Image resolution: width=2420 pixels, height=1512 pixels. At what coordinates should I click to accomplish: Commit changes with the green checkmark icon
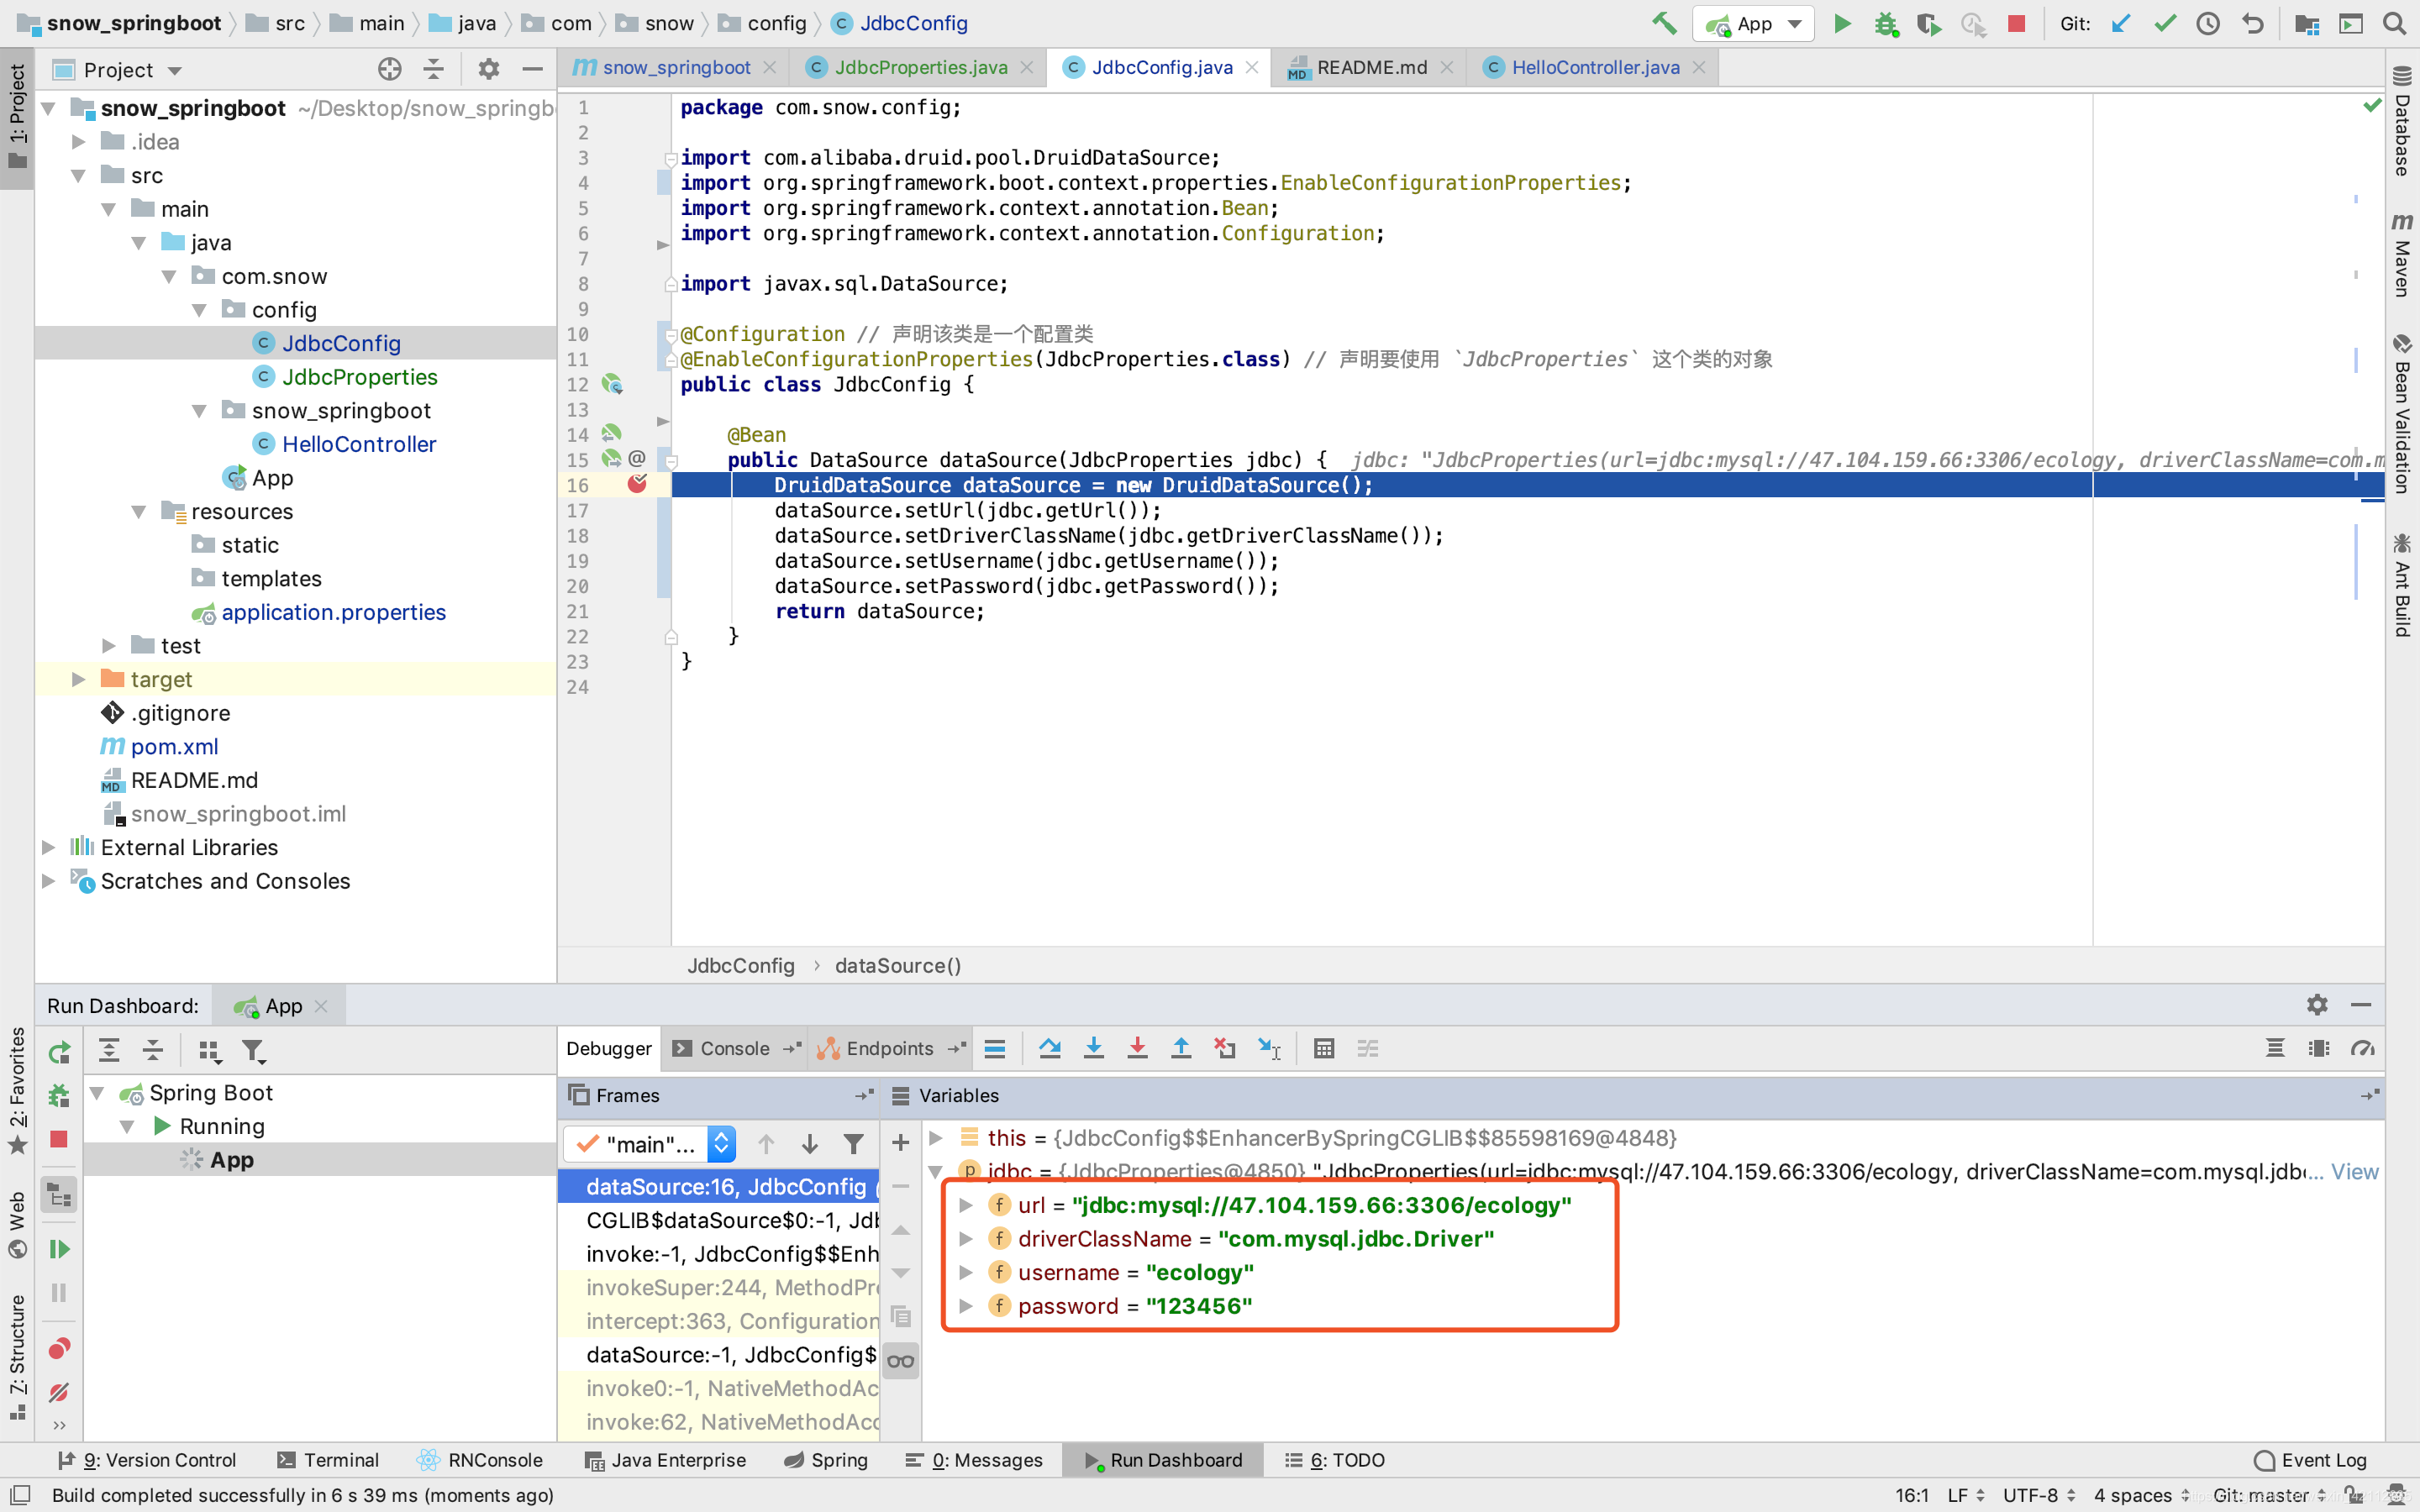(2164, 23)
